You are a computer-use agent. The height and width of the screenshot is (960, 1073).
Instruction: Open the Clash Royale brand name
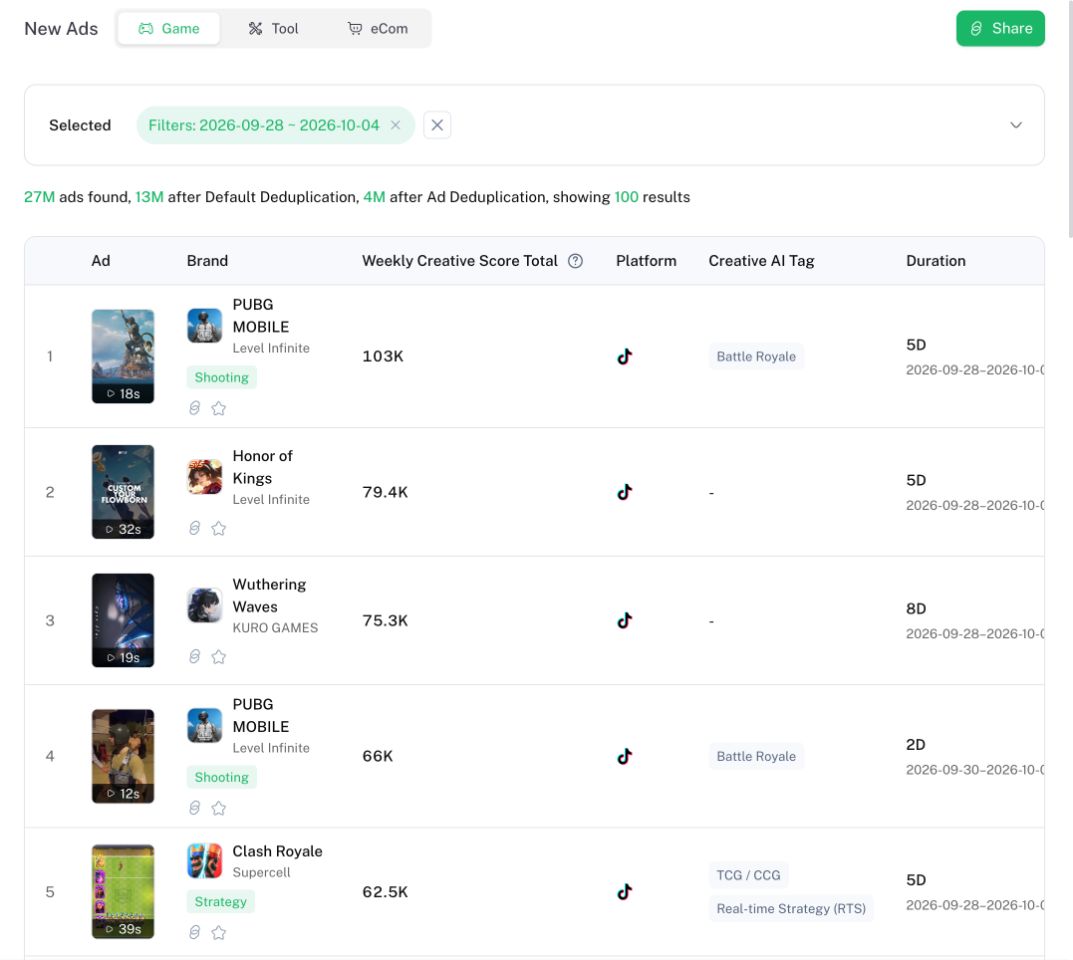pyautogui.click(x=277, y=851)
